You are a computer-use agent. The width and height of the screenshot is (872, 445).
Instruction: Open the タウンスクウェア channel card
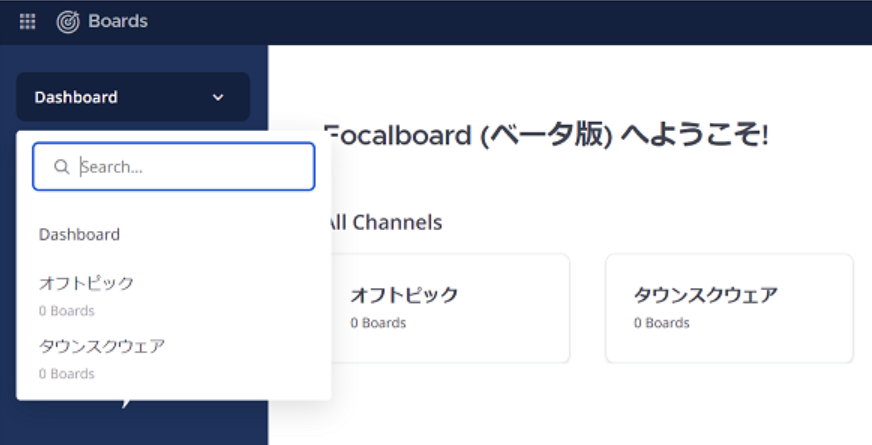pos(729,308)
